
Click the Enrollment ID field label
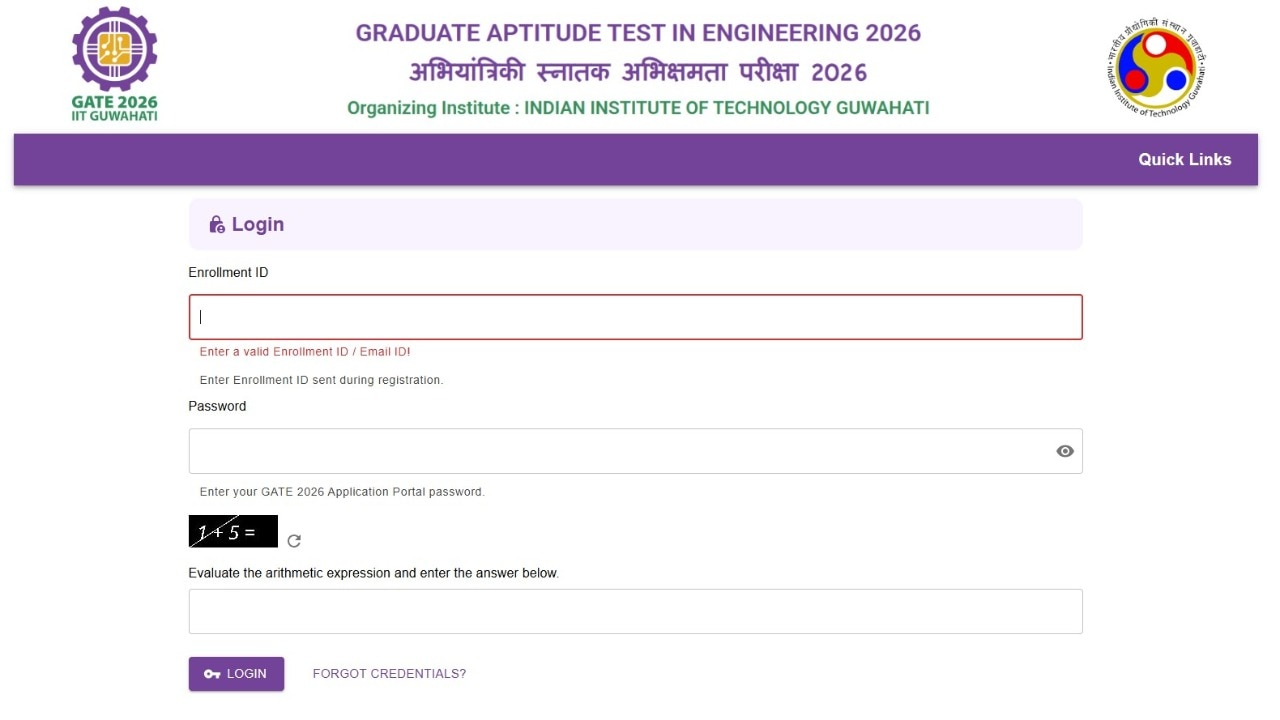(228, 273)
